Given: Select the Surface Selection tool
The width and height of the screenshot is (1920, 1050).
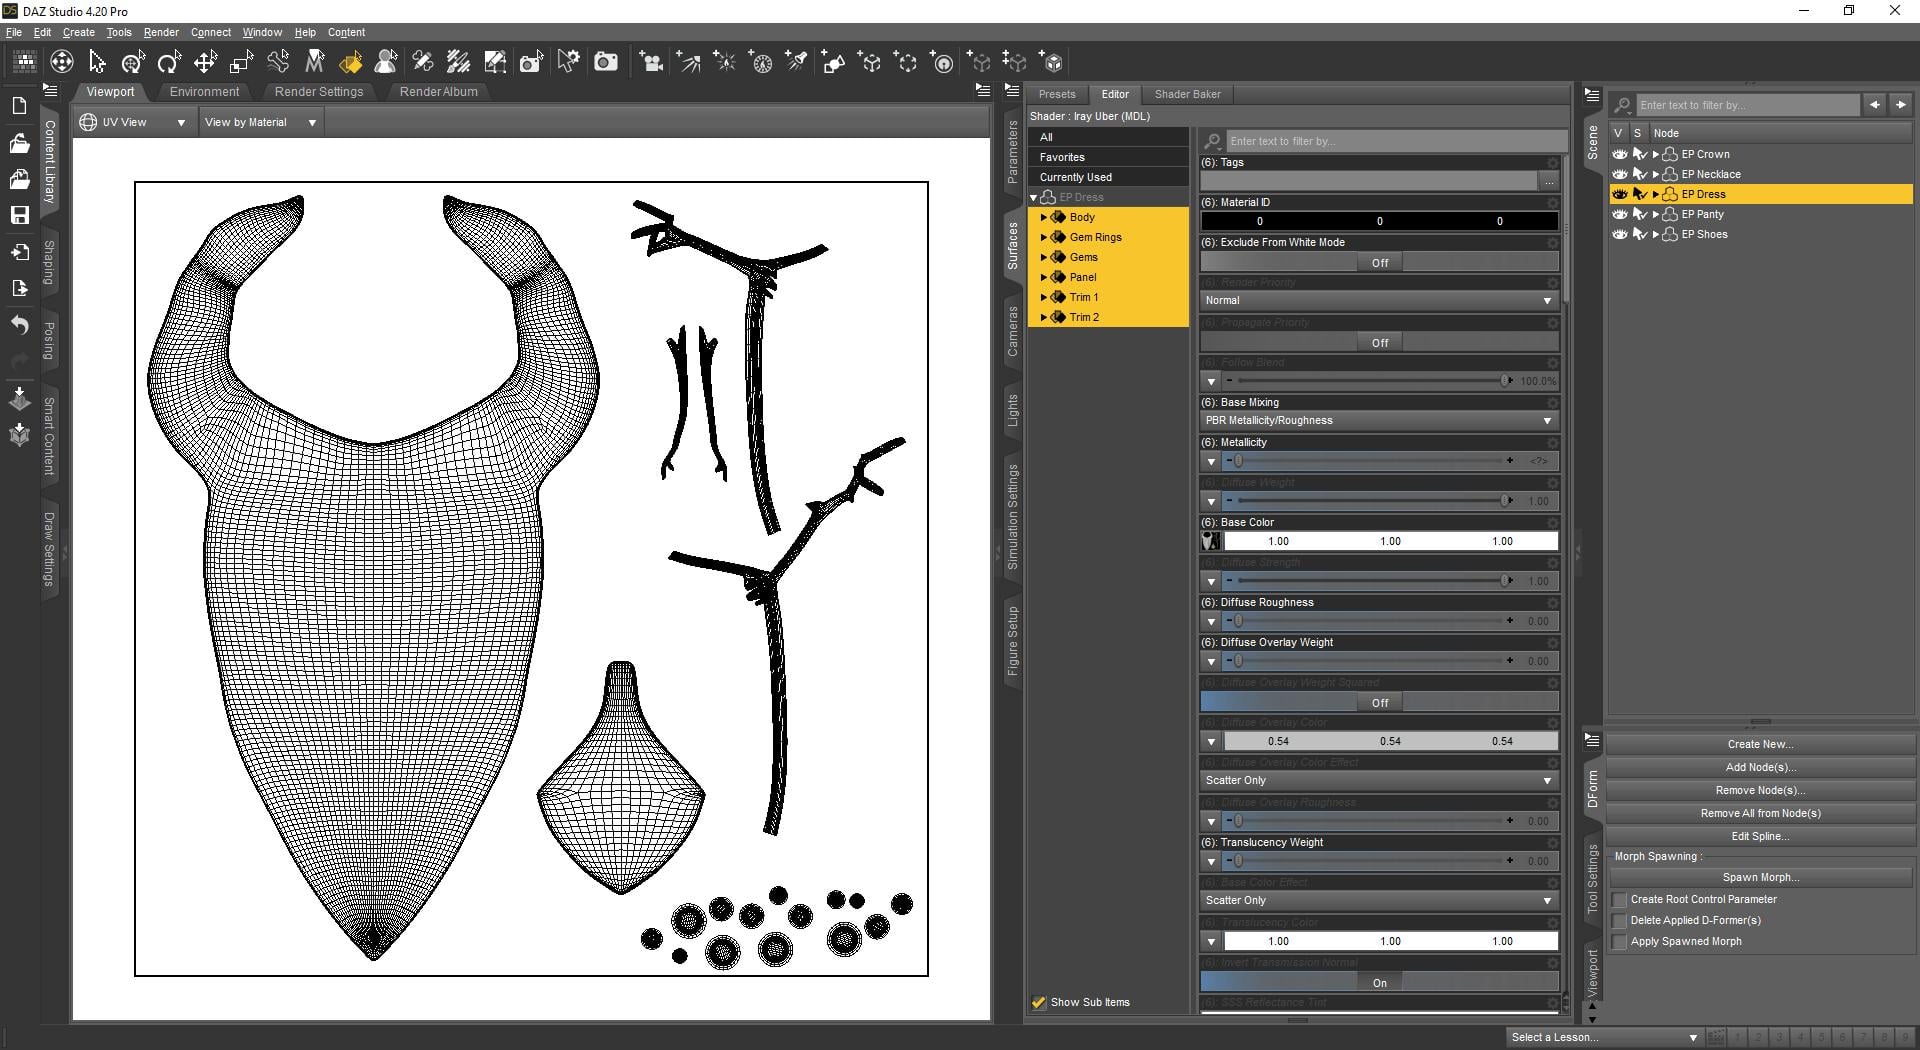Looking at the screenshot, I should (x=351, y=62).
